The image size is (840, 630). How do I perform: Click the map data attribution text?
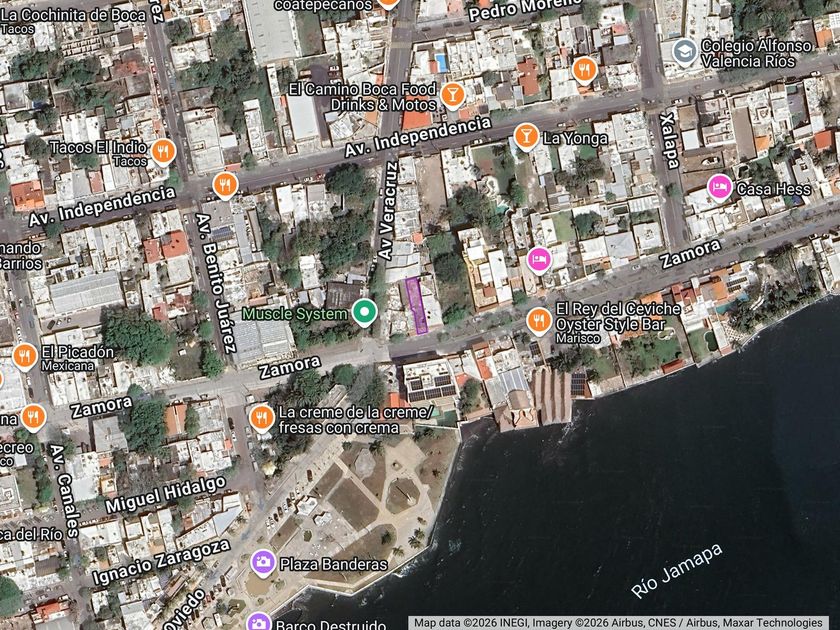click(x=618, y=622)
